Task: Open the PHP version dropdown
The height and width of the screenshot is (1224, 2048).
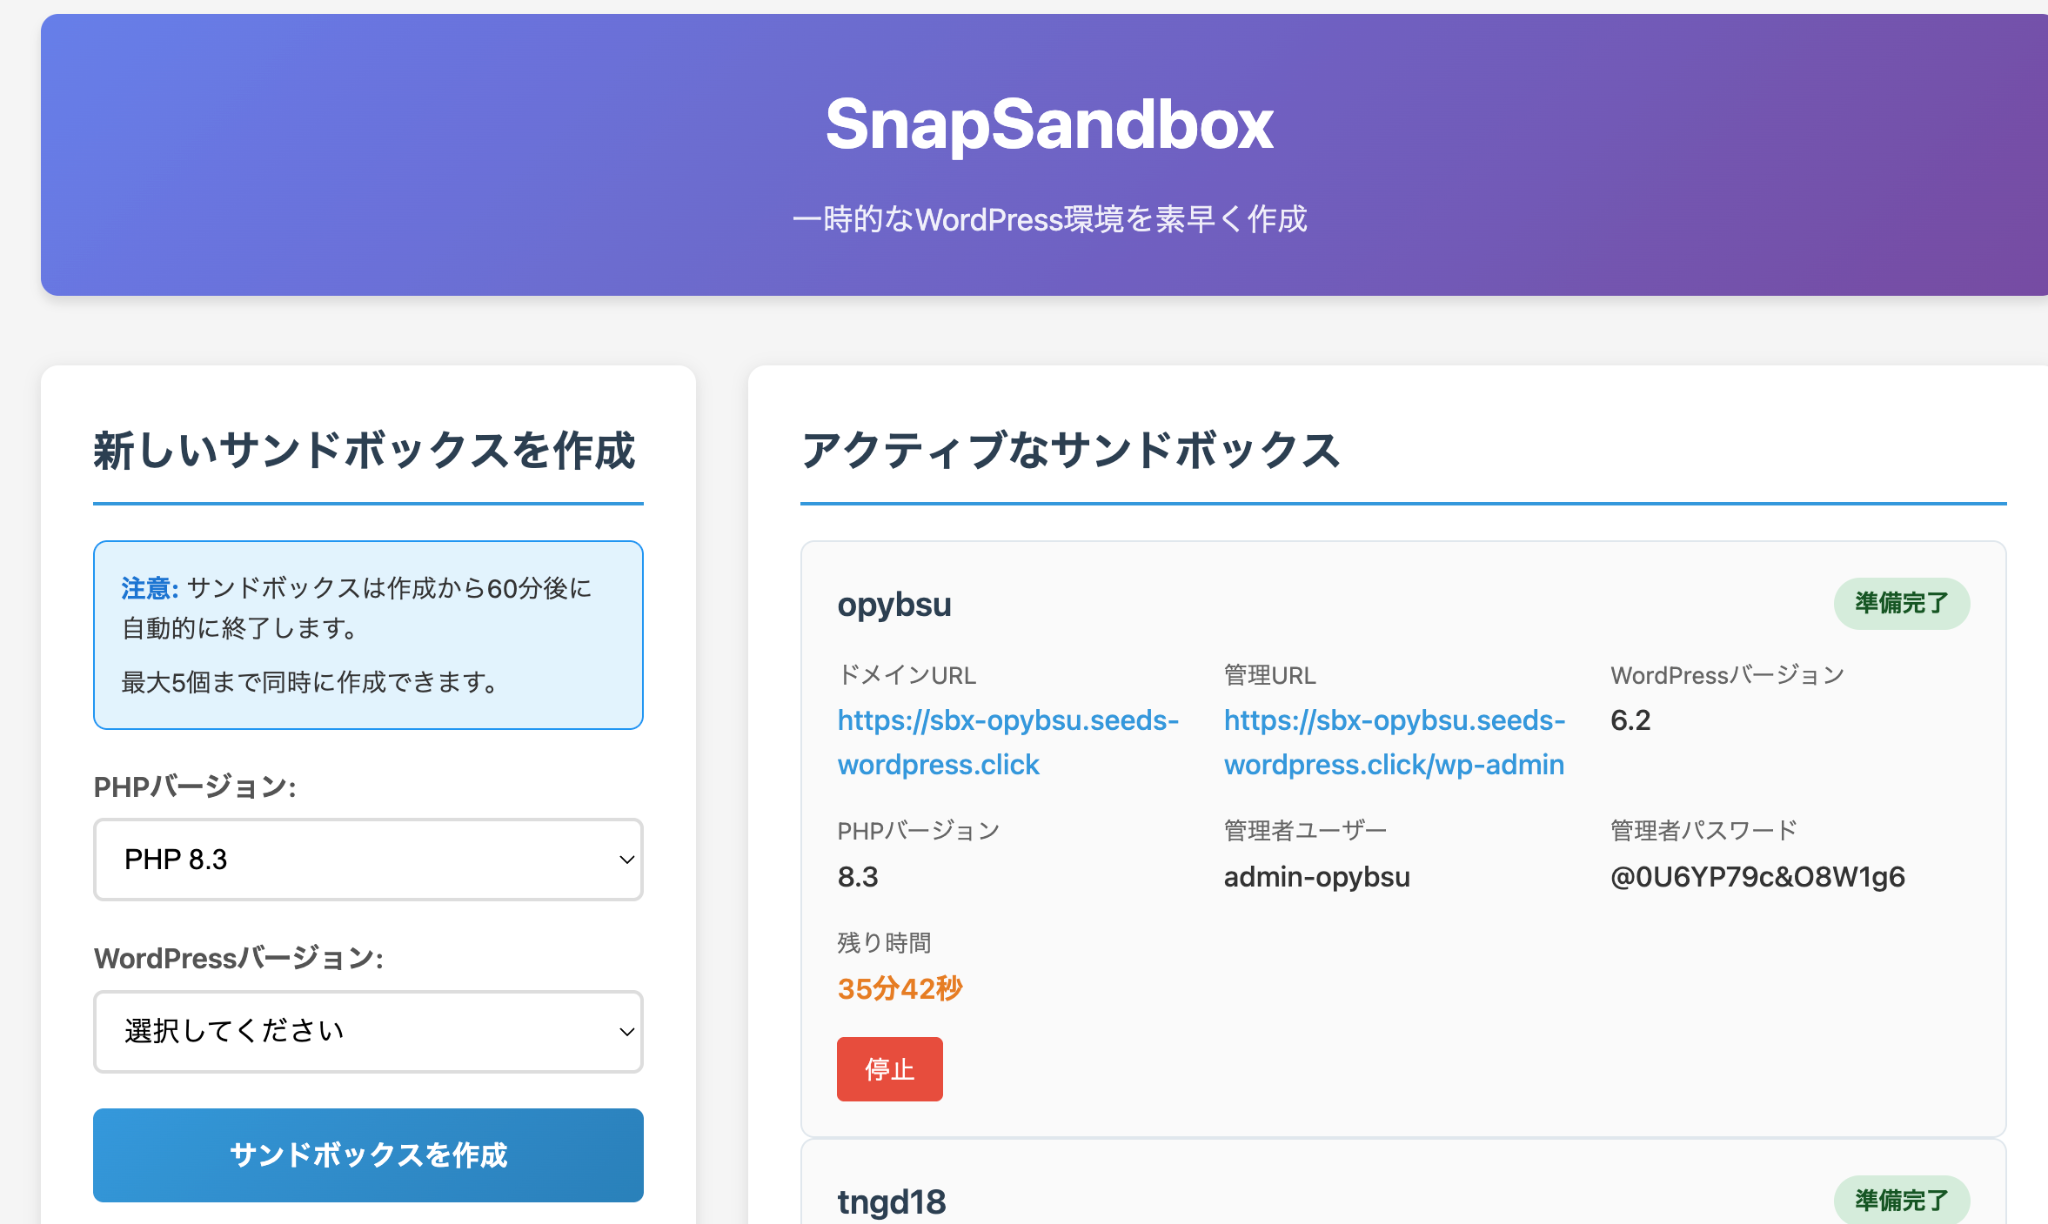Action: (367, 859)
